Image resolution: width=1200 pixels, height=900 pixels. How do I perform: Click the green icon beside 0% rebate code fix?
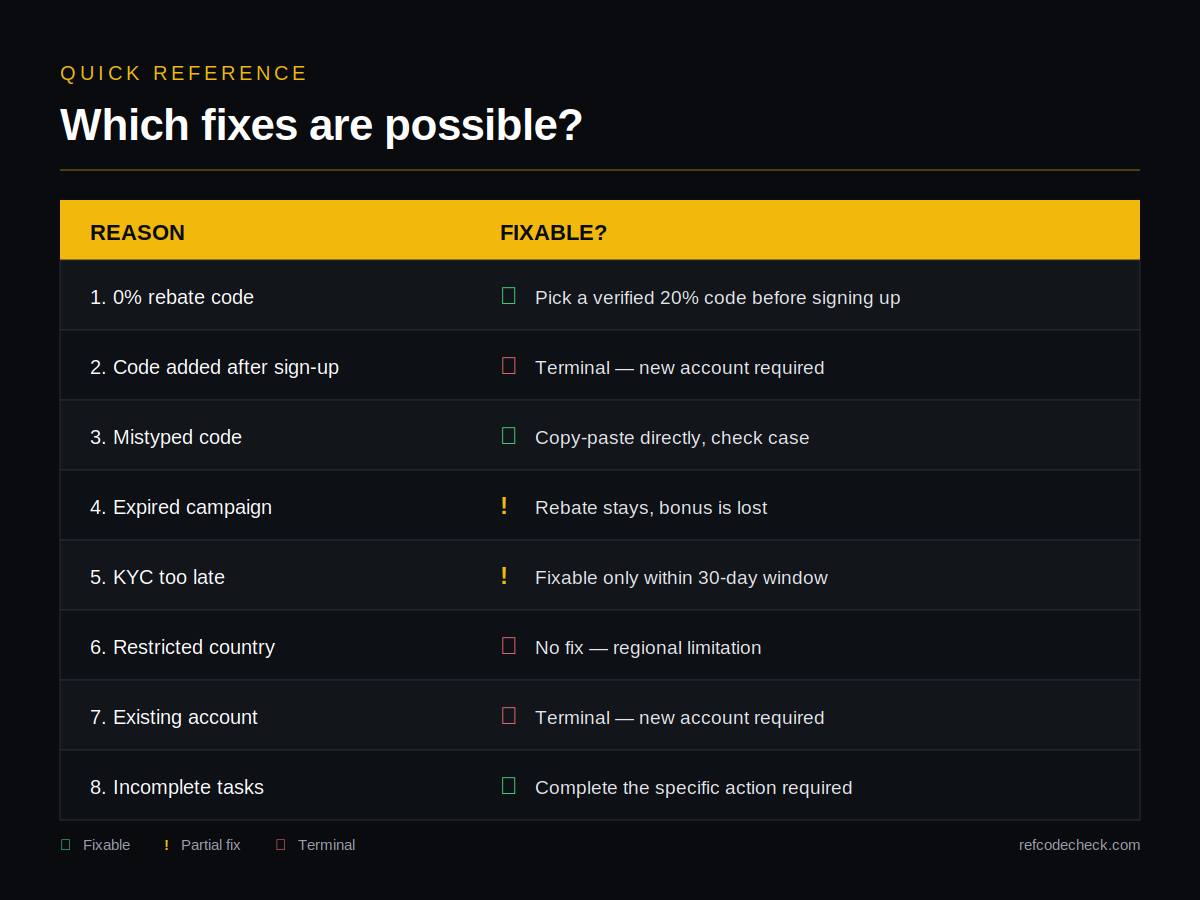(x=508, y=296)
